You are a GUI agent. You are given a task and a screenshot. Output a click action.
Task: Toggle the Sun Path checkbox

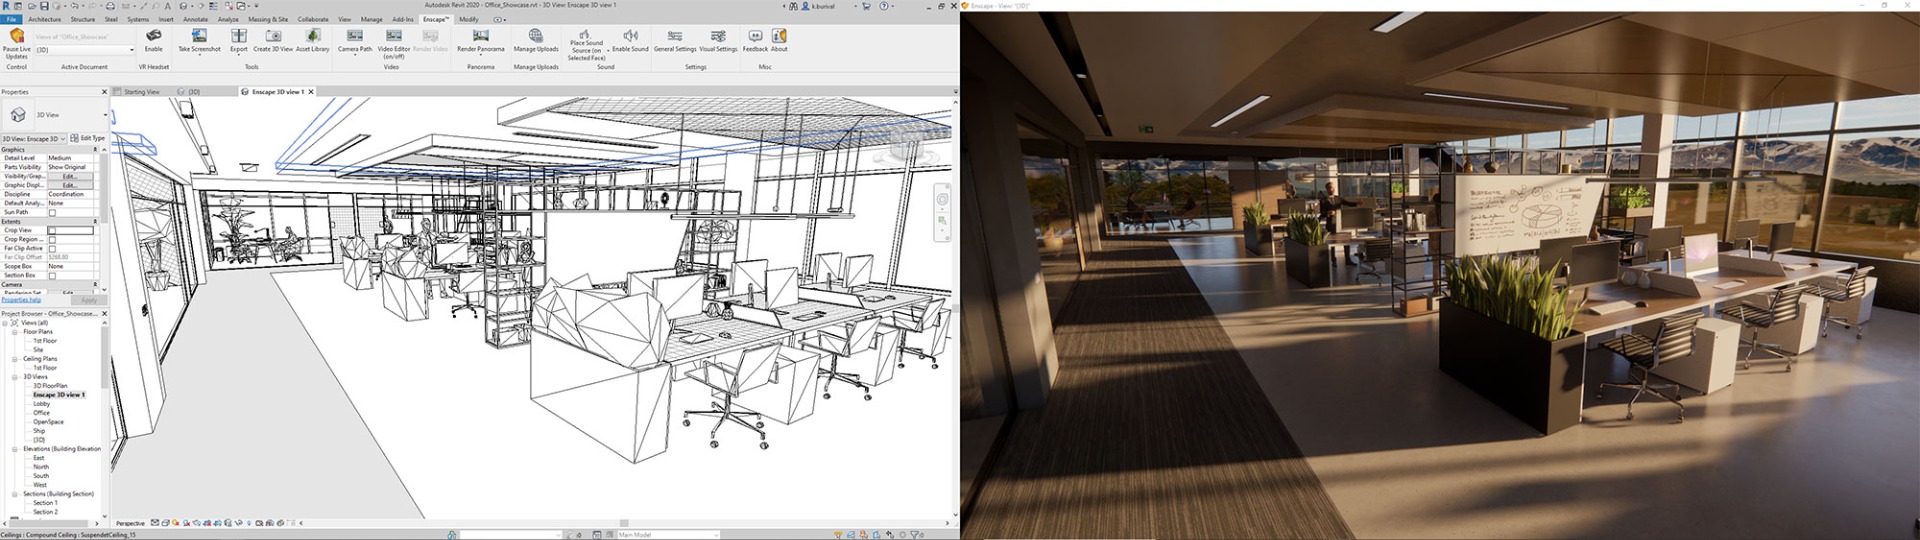pyautogui.click(x=52, y=212)
